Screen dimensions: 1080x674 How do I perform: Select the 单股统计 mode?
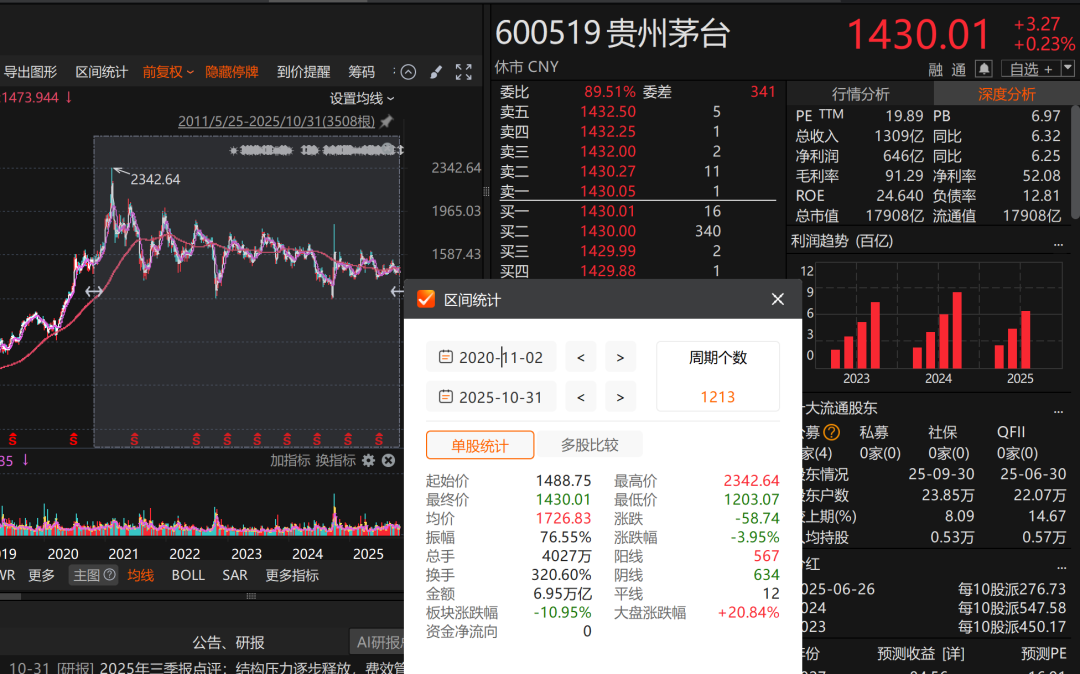[x=480, y=445]
